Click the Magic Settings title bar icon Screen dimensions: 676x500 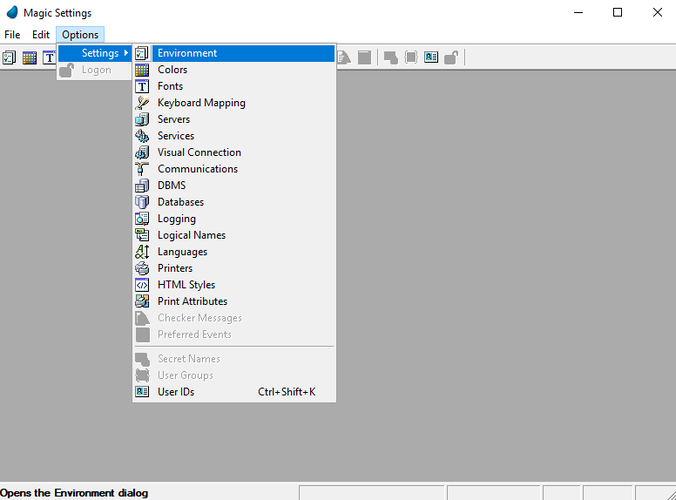pyautogui.click(x=12, y=12)
